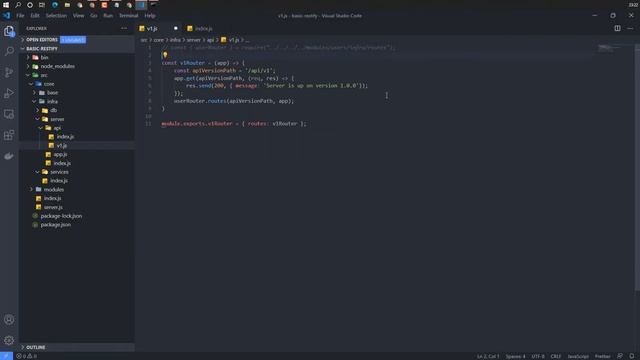Viewport: 640px width, 360px height.
Task: Open the Go menu
Action: pos(94,16)
